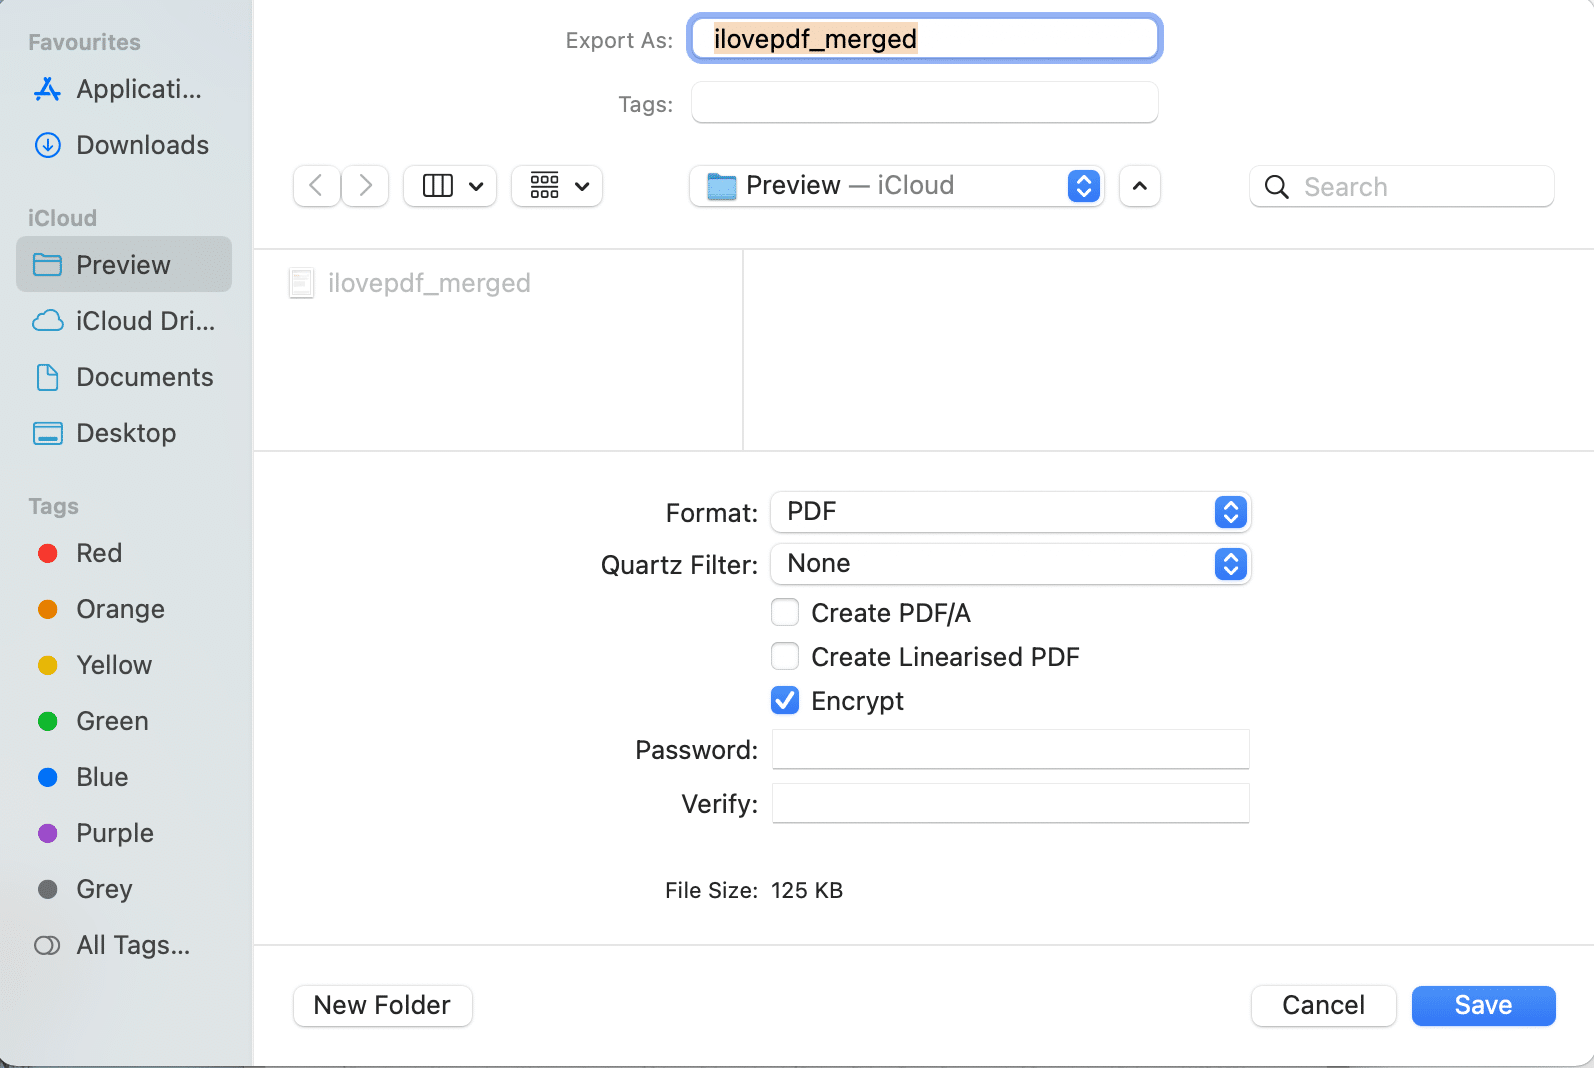Open the Quartz Filter dropdown

click(1010, 564)
